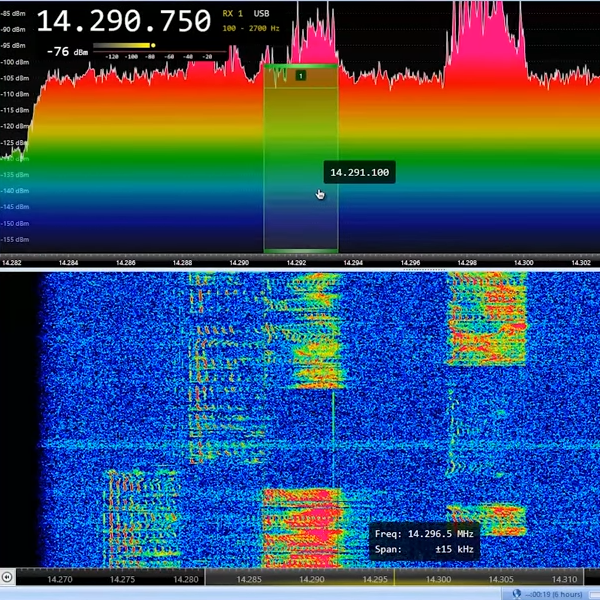Click the top edge of green filter passband
Screen dimensions: 600x600
click(x=300, y=66)
